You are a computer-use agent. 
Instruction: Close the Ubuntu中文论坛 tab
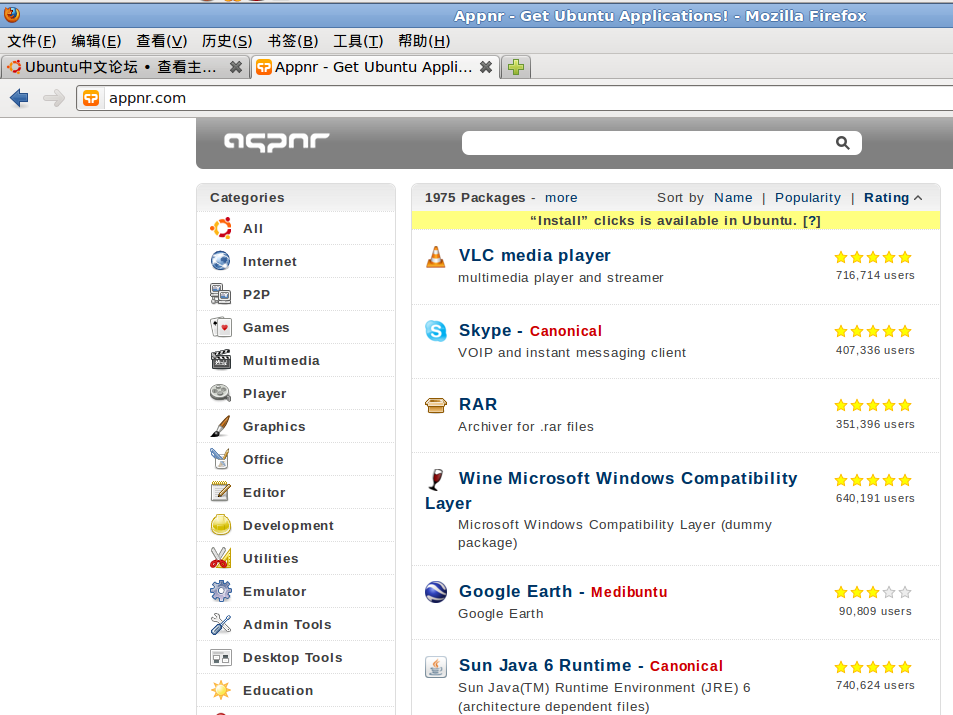pos(236,67)
